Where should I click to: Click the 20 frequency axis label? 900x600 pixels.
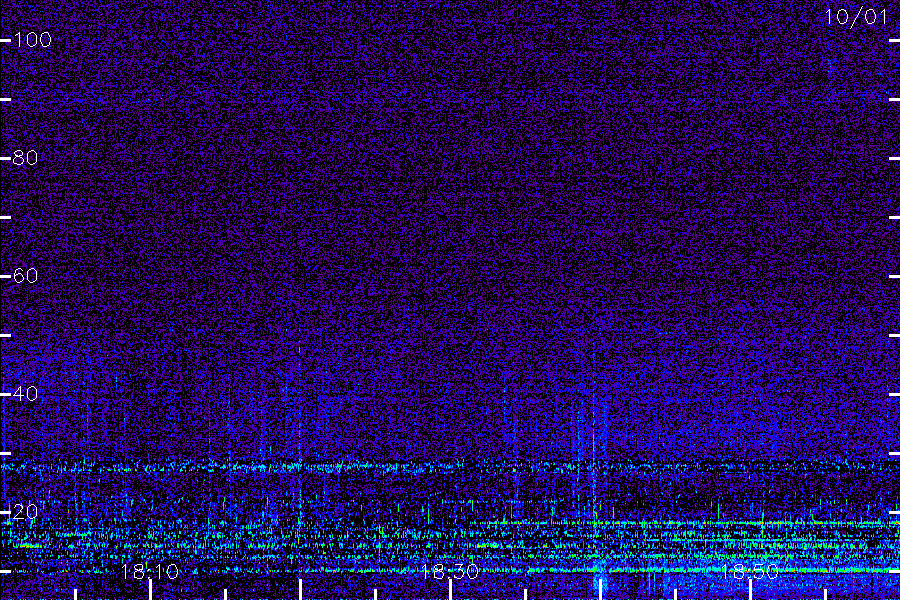click(x=25, y=512)
